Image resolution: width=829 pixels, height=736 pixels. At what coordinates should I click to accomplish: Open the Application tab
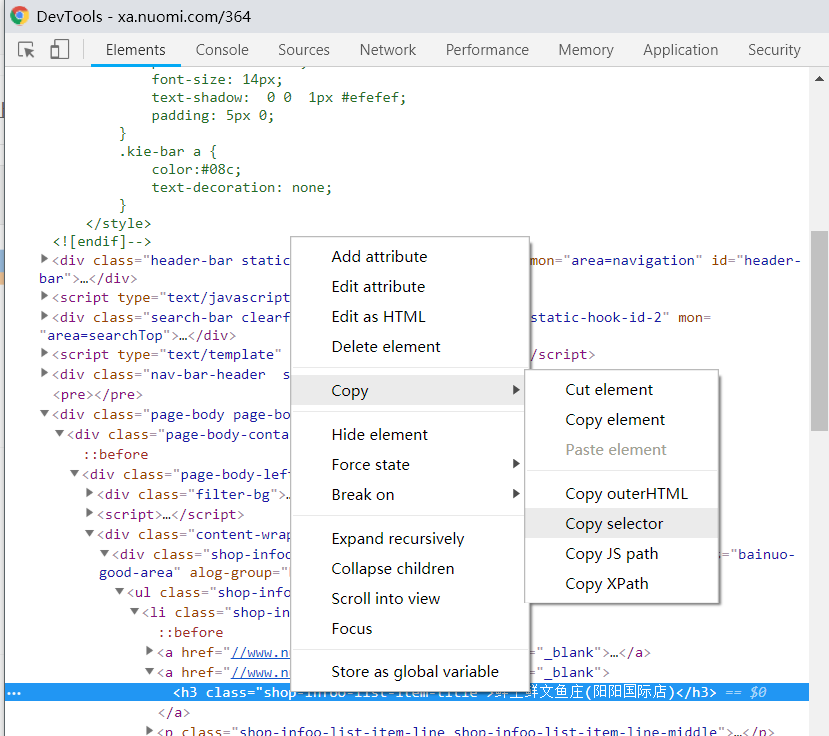click(680, 50)
